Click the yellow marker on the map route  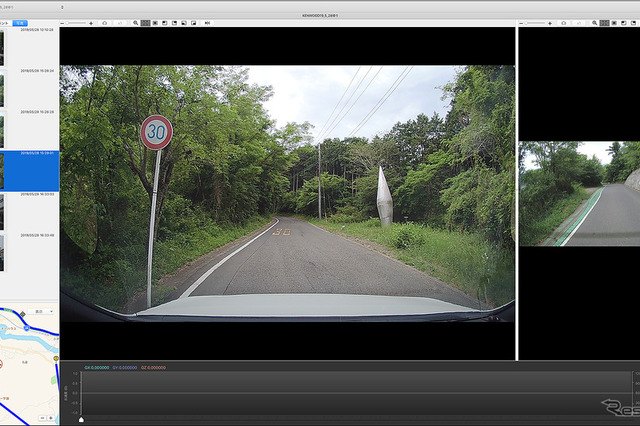[x=56, y=359]
